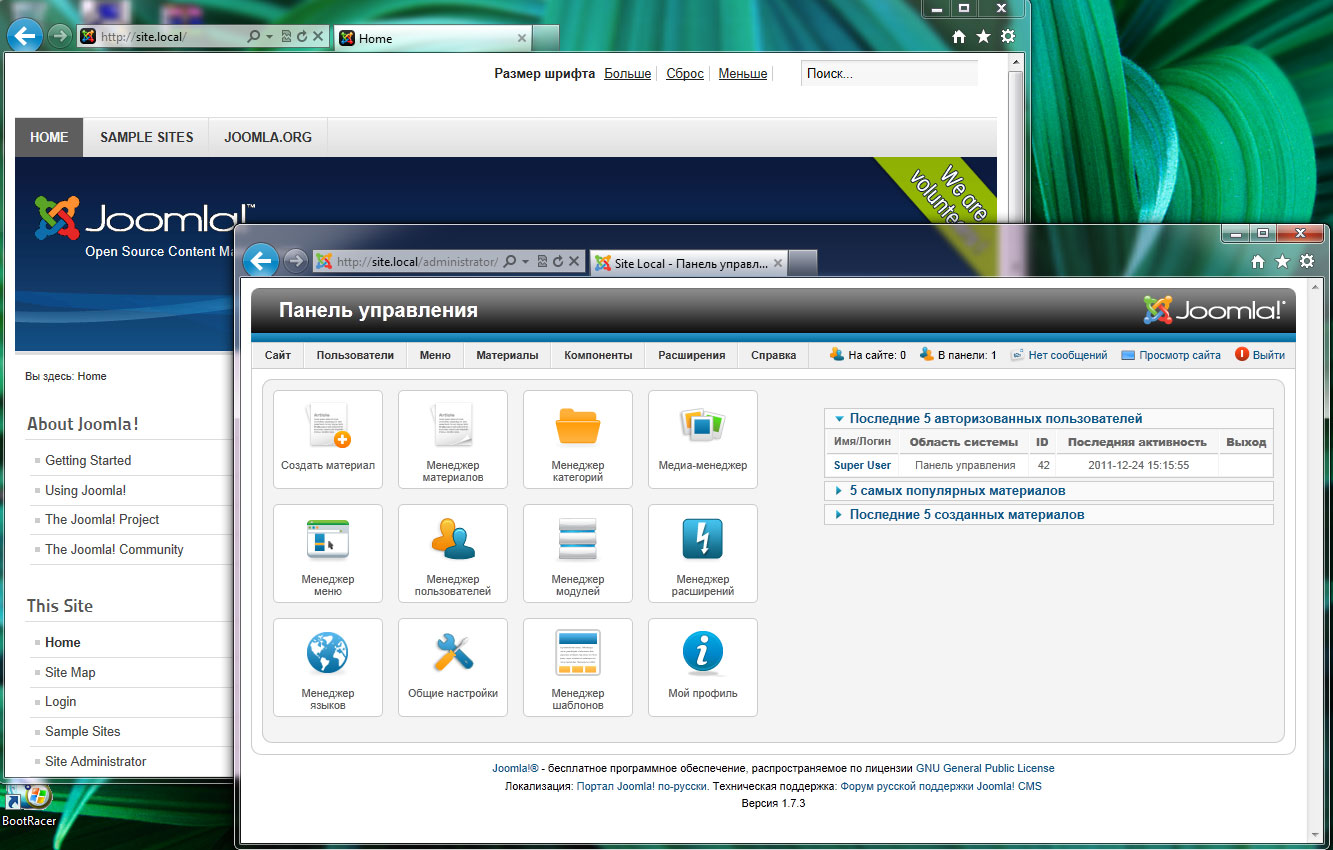Launch the Медиа-менеджер icon
Viewport: 1333px width, 850px height.
click(x=703, y=439)
